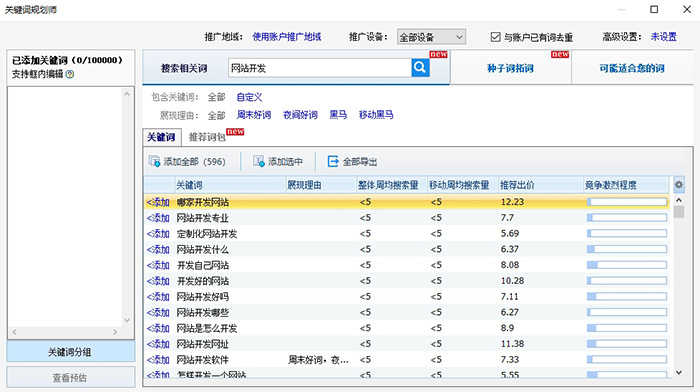Click 周末好词，夜… cell for 网站开发软件
The width and height of the screenshot is (700, 392).
[318, 359]
